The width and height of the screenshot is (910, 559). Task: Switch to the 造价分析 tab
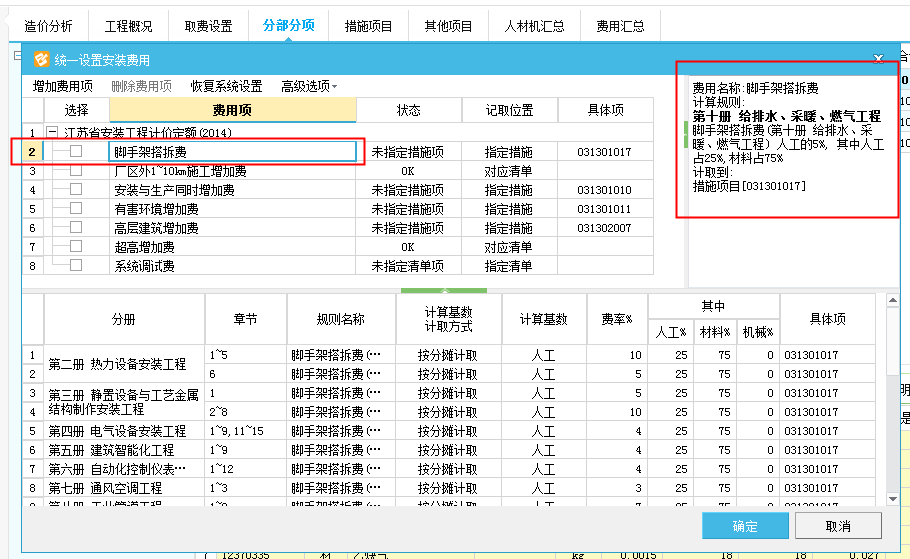47,26
